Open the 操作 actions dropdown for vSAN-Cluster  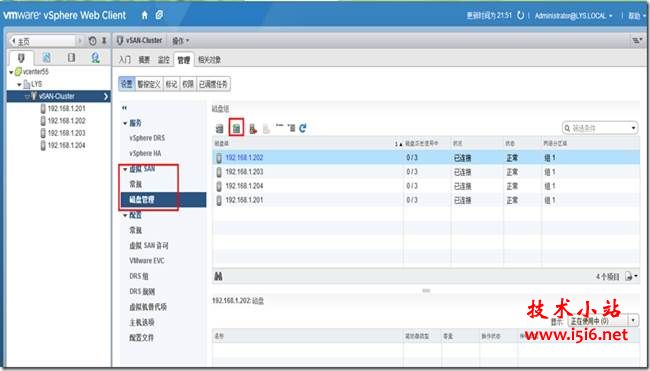click(x=181, y=41)
